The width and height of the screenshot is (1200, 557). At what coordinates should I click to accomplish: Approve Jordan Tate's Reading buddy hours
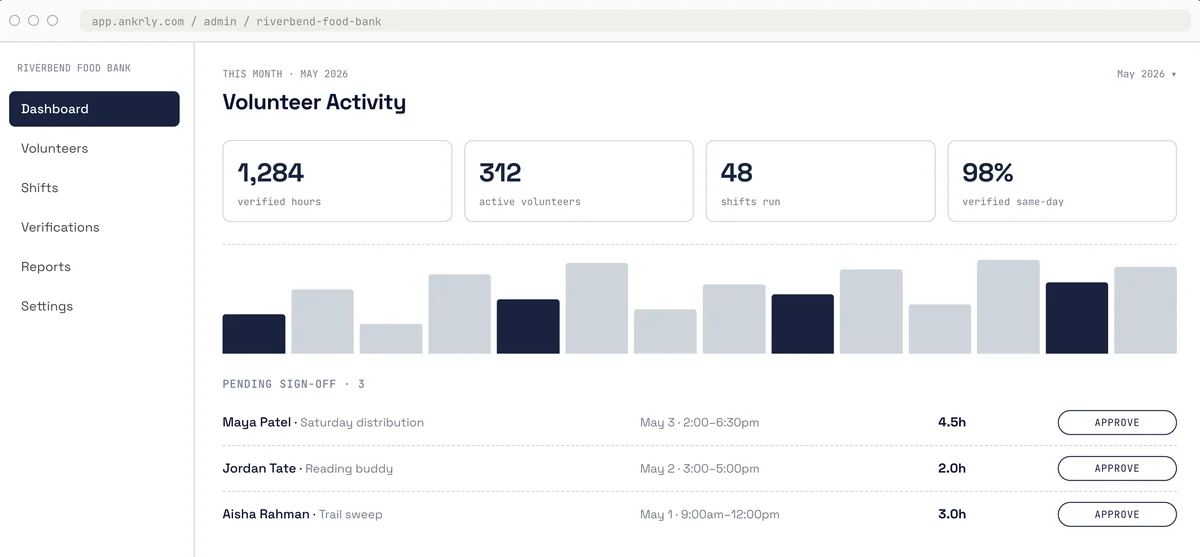(x=1117, y=469)
